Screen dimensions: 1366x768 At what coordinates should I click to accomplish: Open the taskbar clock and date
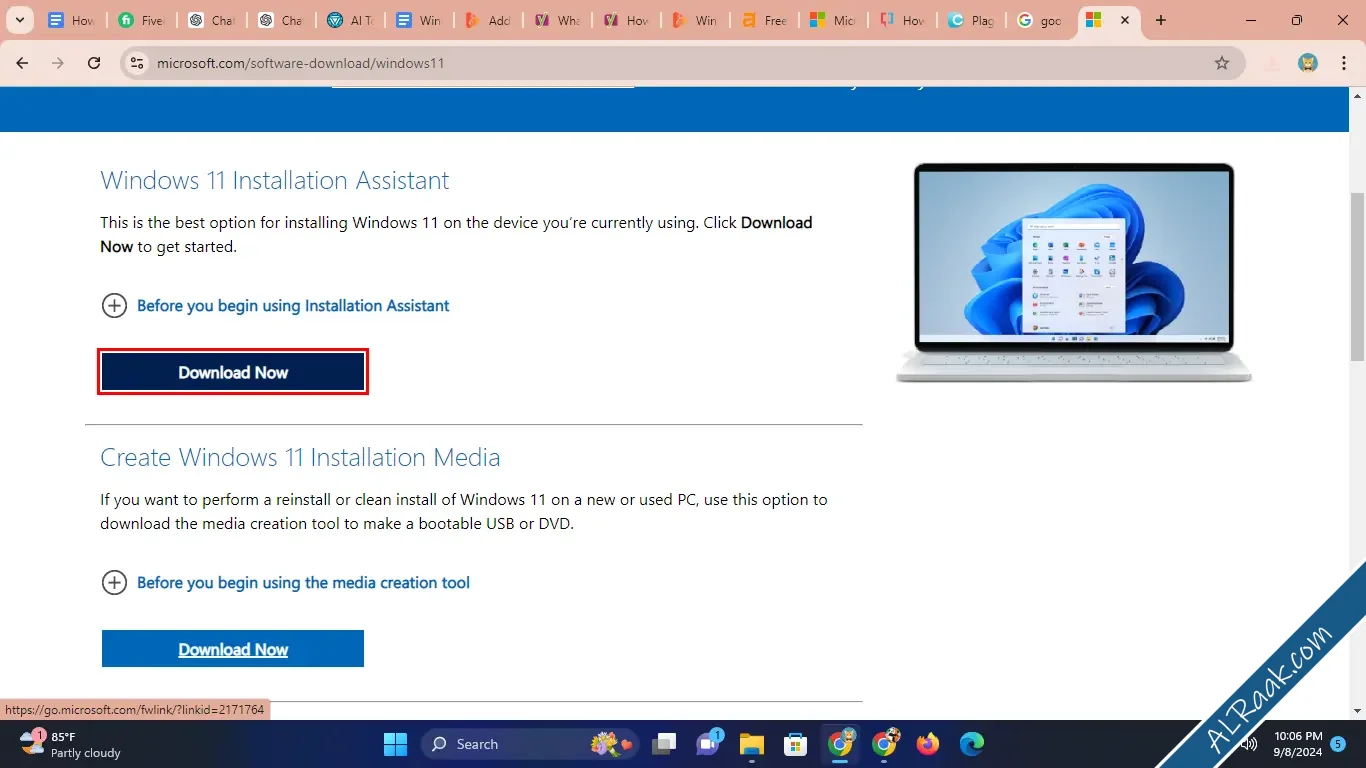coord(1298,744)
